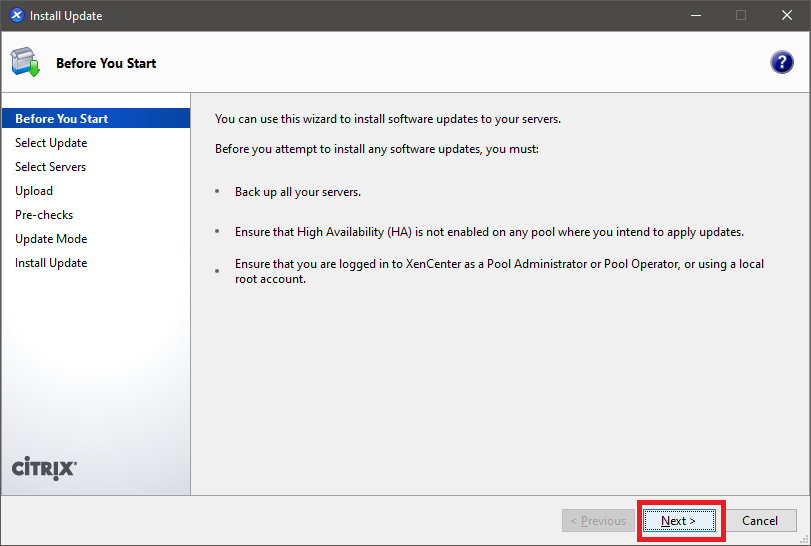The width and height of the screenshot is (811, 546).
Task: Click the Install Update title bar text
Action: [x=66, y=16]
